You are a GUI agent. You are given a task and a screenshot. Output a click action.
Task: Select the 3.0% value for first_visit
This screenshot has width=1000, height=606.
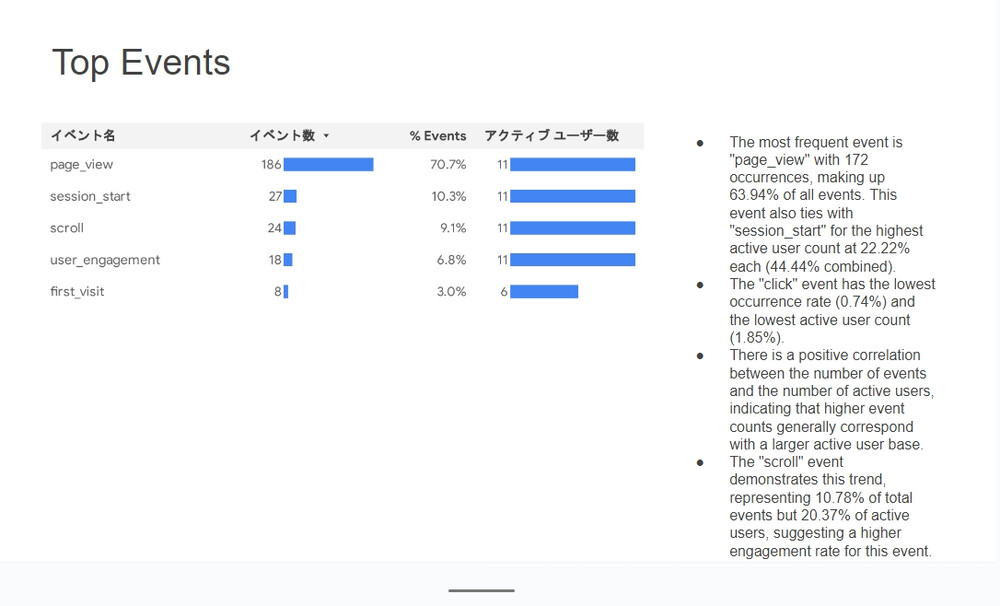pos(450,292)
